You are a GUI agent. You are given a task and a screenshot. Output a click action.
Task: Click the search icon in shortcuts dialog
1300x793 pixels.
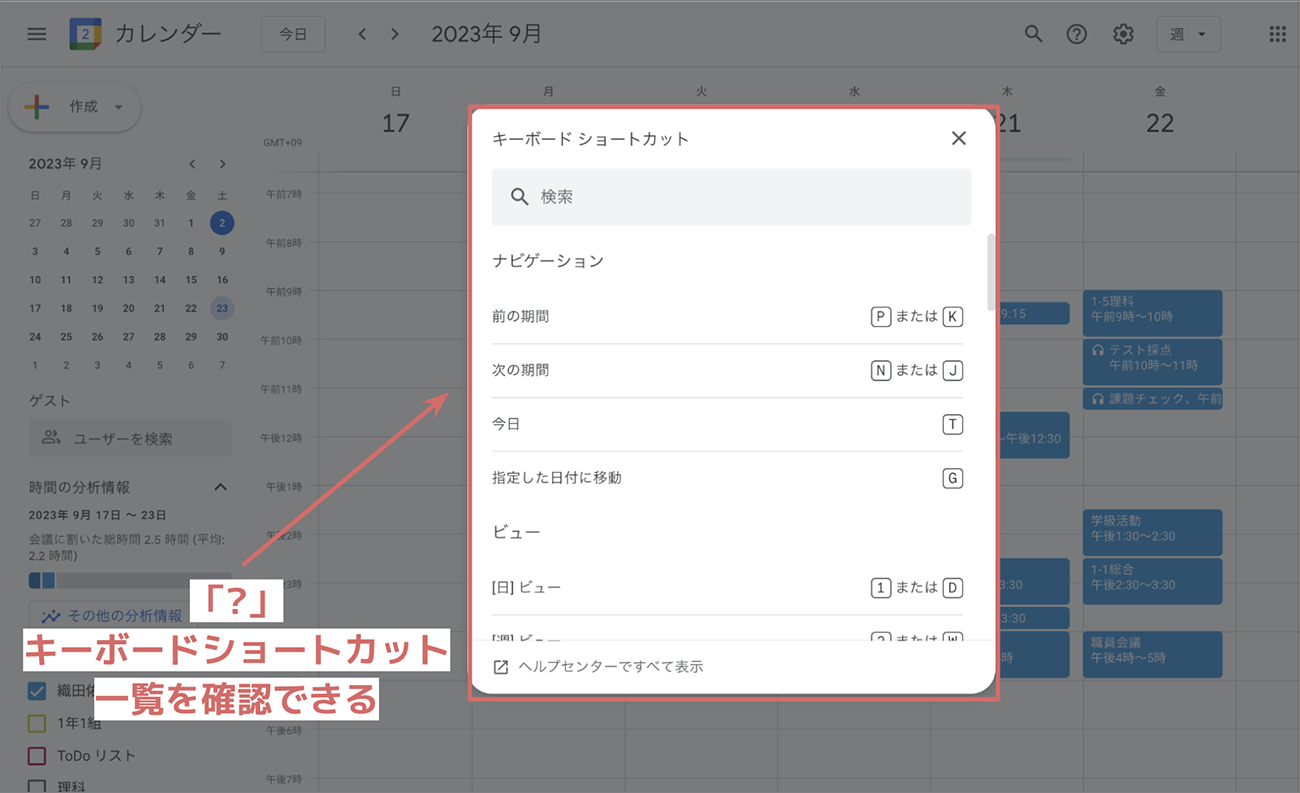coord(519,197)
